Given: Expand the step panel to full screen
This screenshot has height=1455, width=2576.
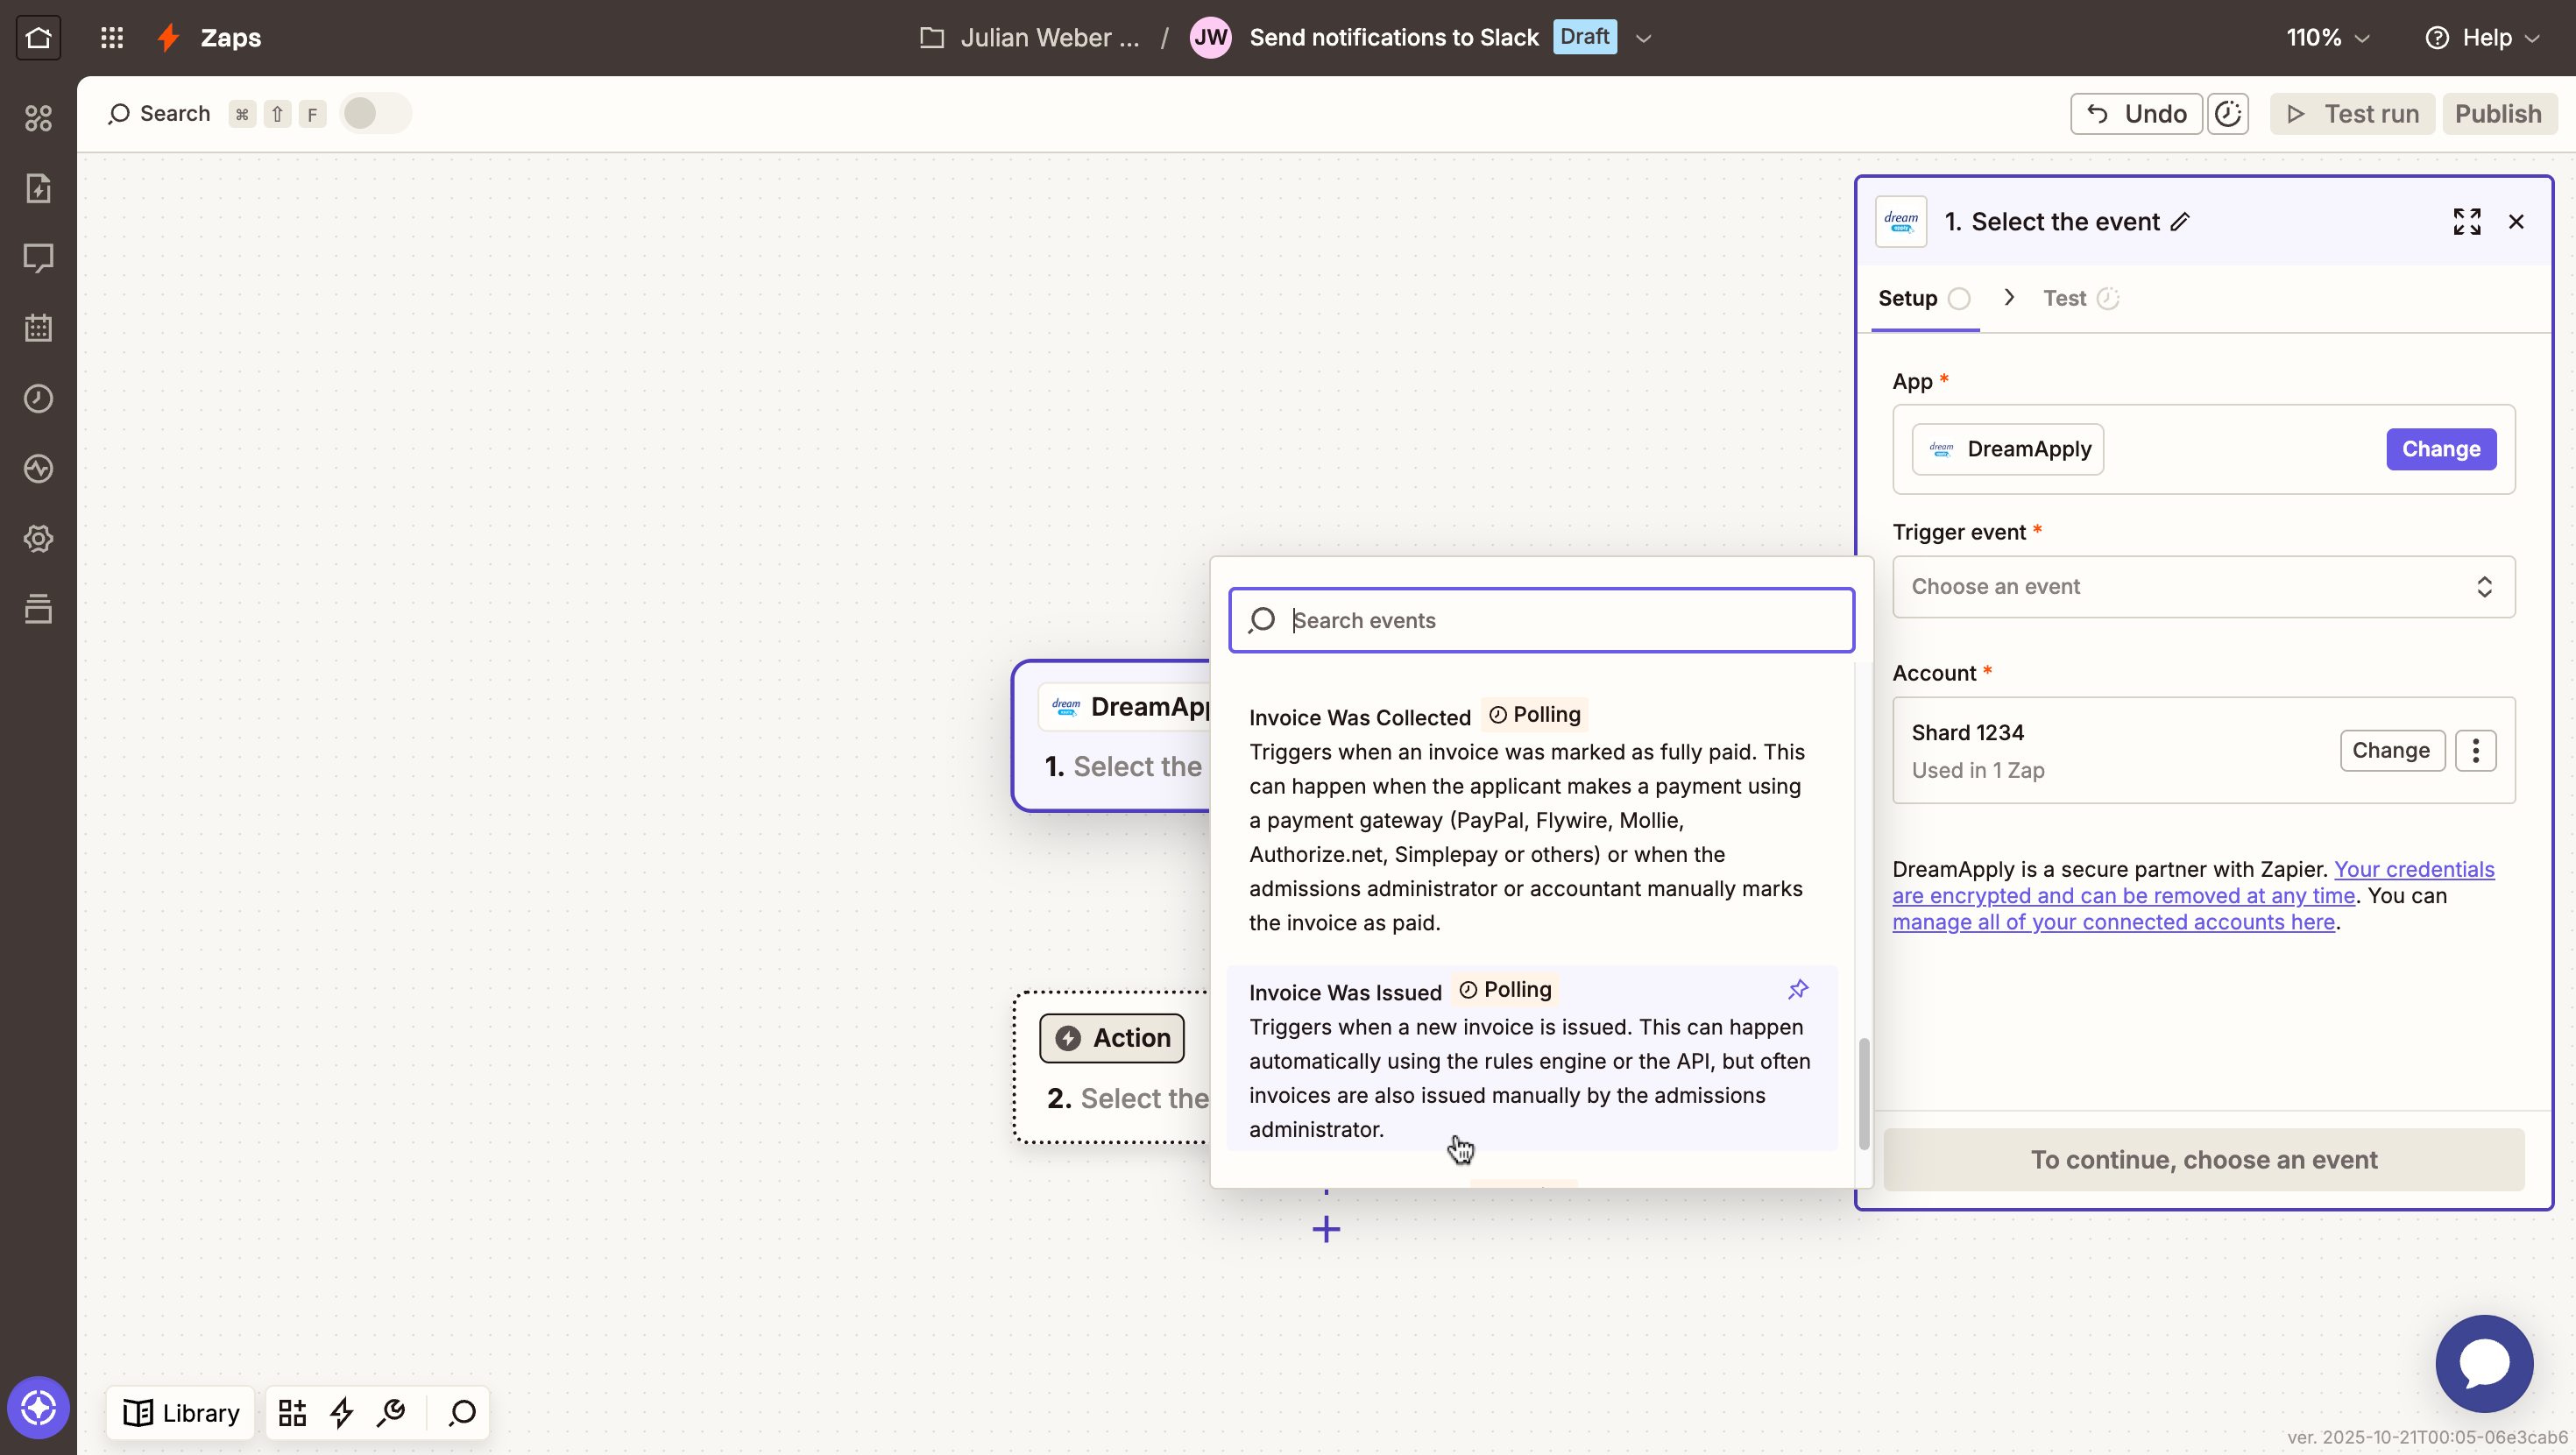Looking at the screenshot, I should [x=2467, y=222].
